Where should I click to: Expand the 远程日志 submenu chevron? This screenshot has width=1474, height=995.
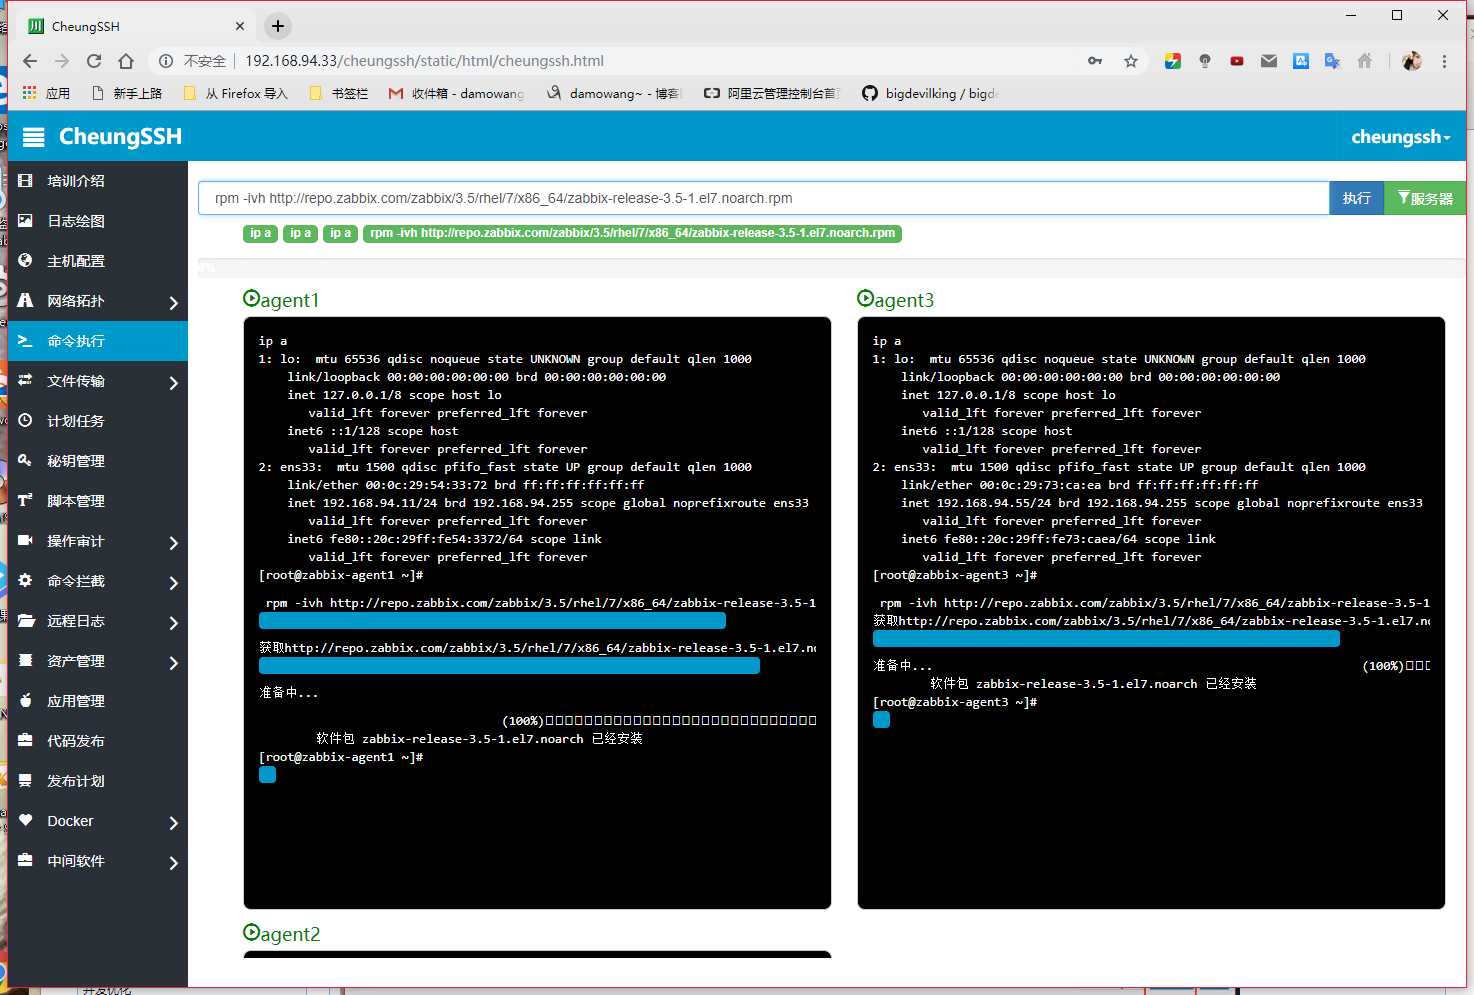click(x=173, y=622)
